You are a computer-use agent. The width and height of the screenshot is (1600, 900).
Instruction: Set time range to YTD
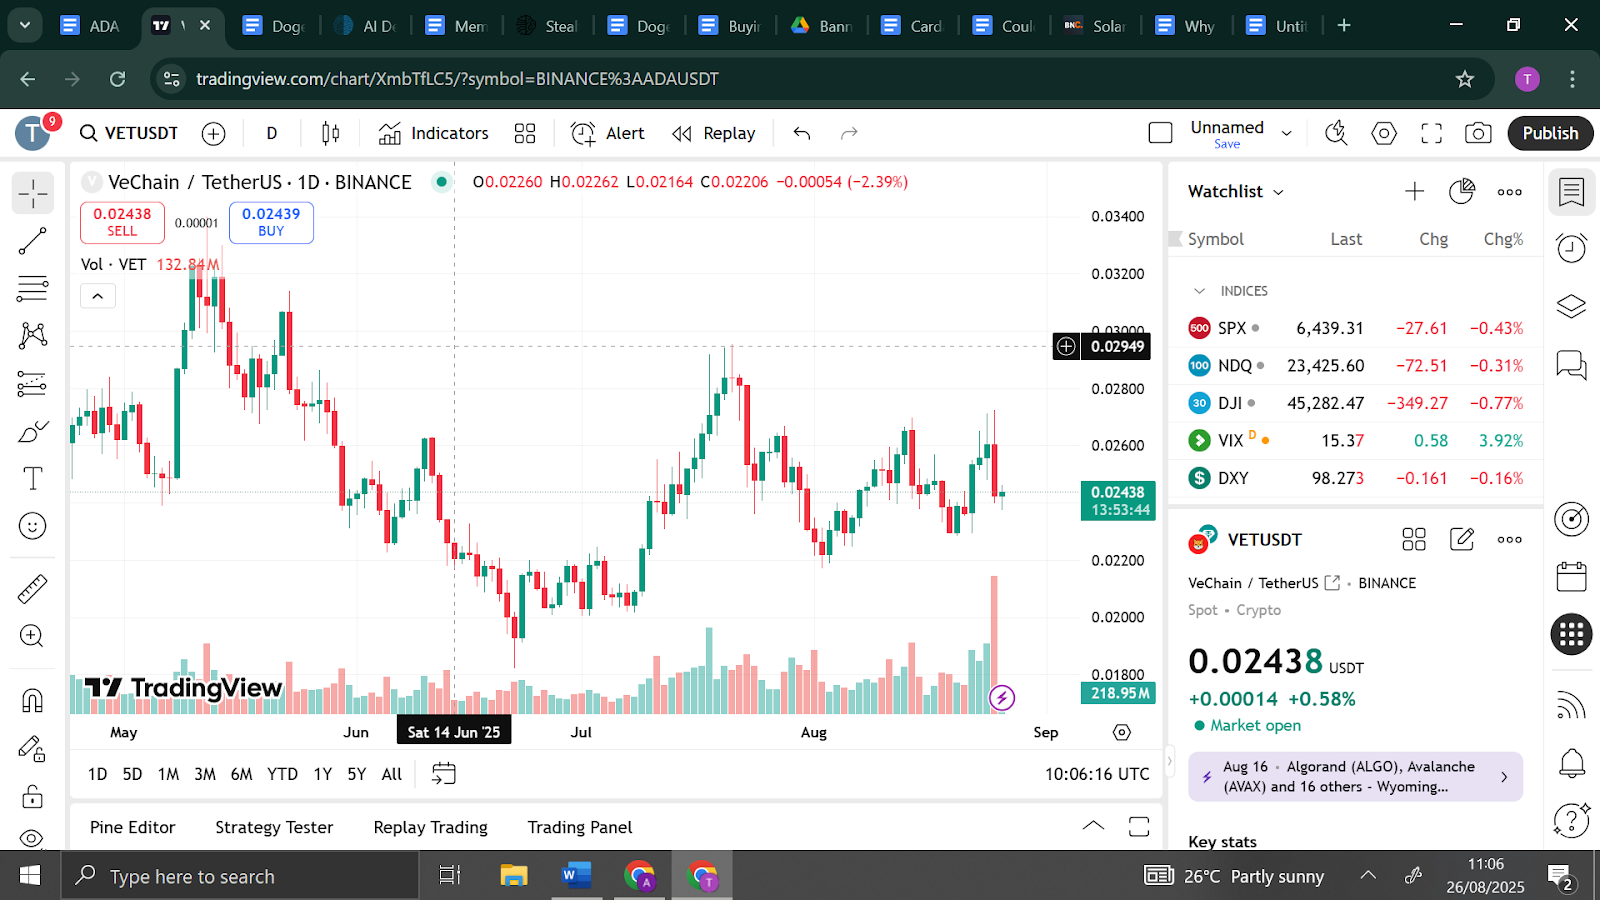pyautogui.click(x=282, y=774)
